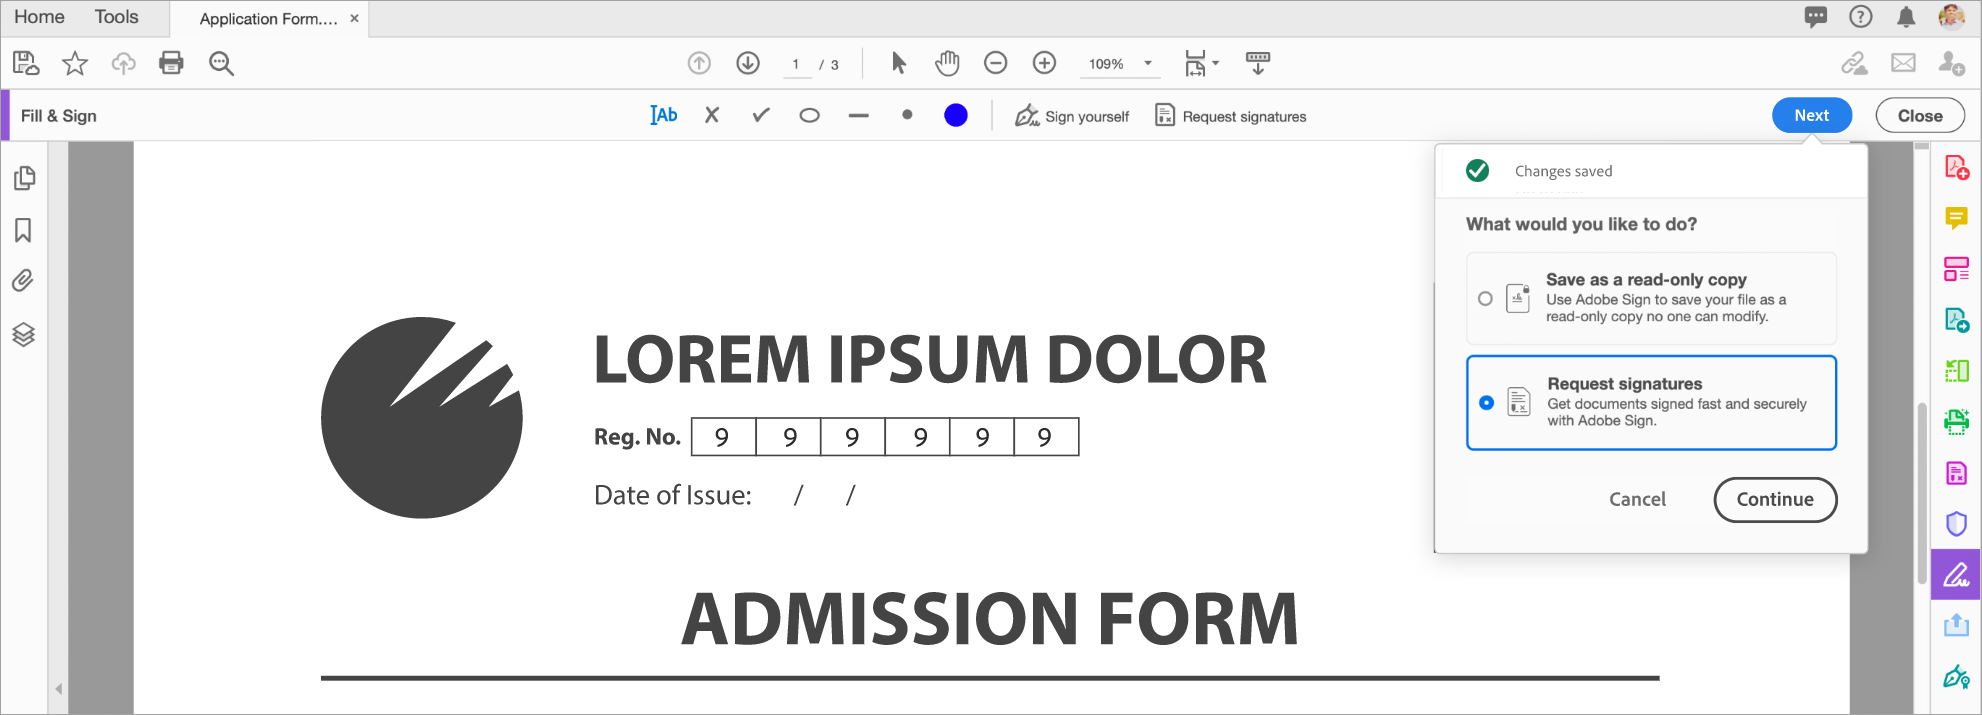Image resolution: width=1982 pixels, height=715 pixels.
Task: Choose the selection arrow tool
Action: click(899, 63)
